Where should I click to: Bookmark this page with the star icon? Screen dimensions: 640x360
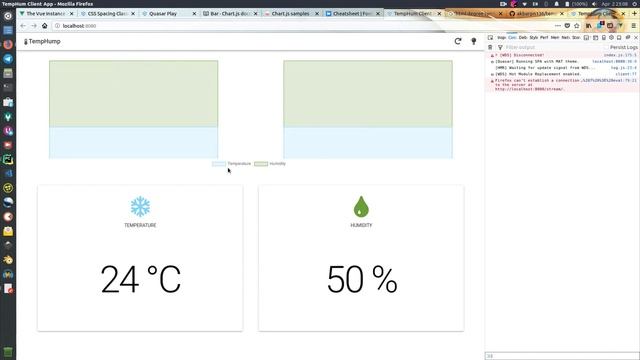(x=576, y=26)
